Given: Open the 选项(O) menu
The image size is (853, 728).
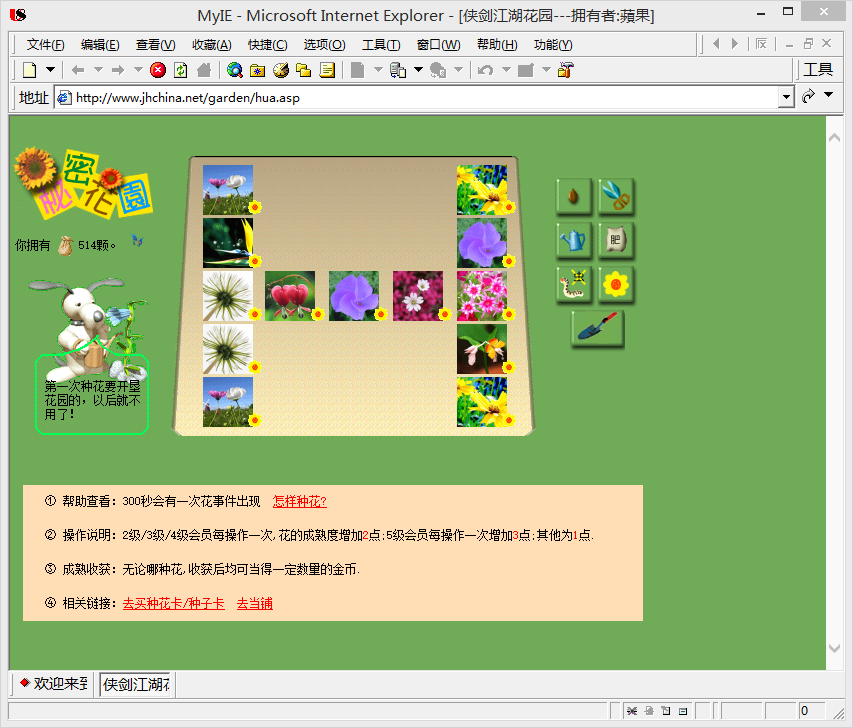Looking at the screenshot, I should [x=324, y=45].
